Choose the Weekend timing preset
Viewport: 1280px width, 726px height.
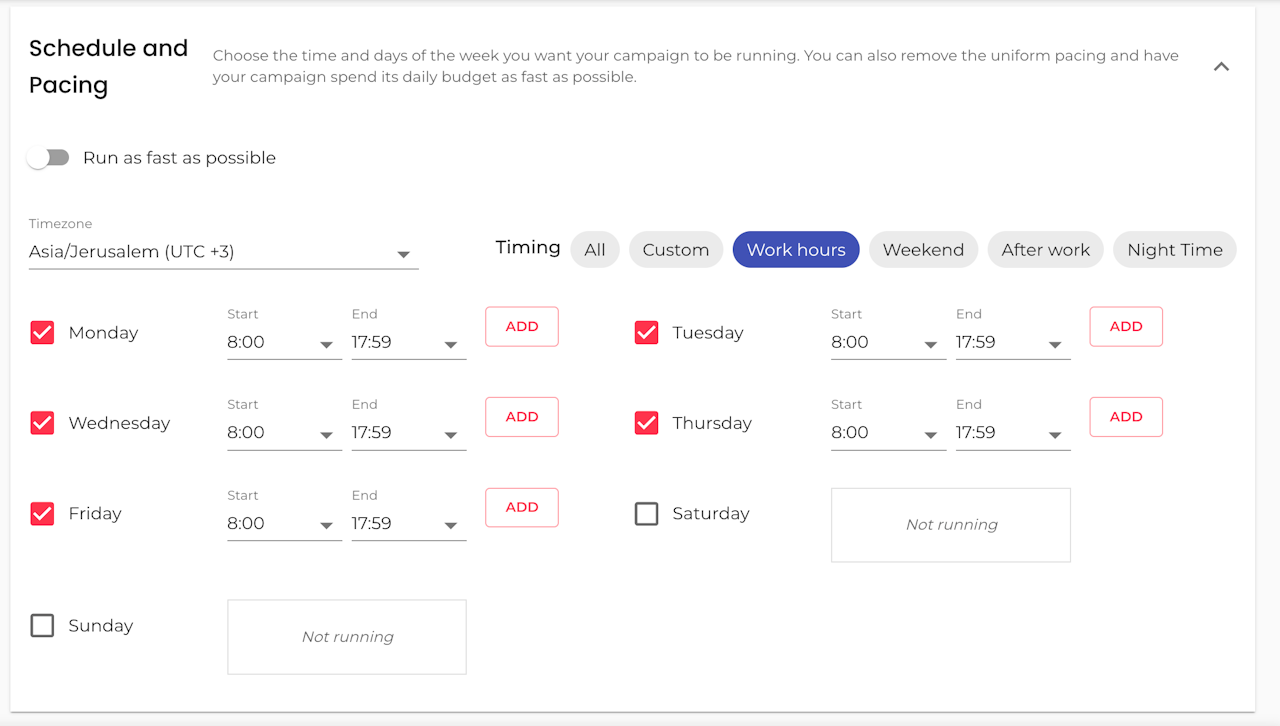pyautogui.click(x=923, y=250)
